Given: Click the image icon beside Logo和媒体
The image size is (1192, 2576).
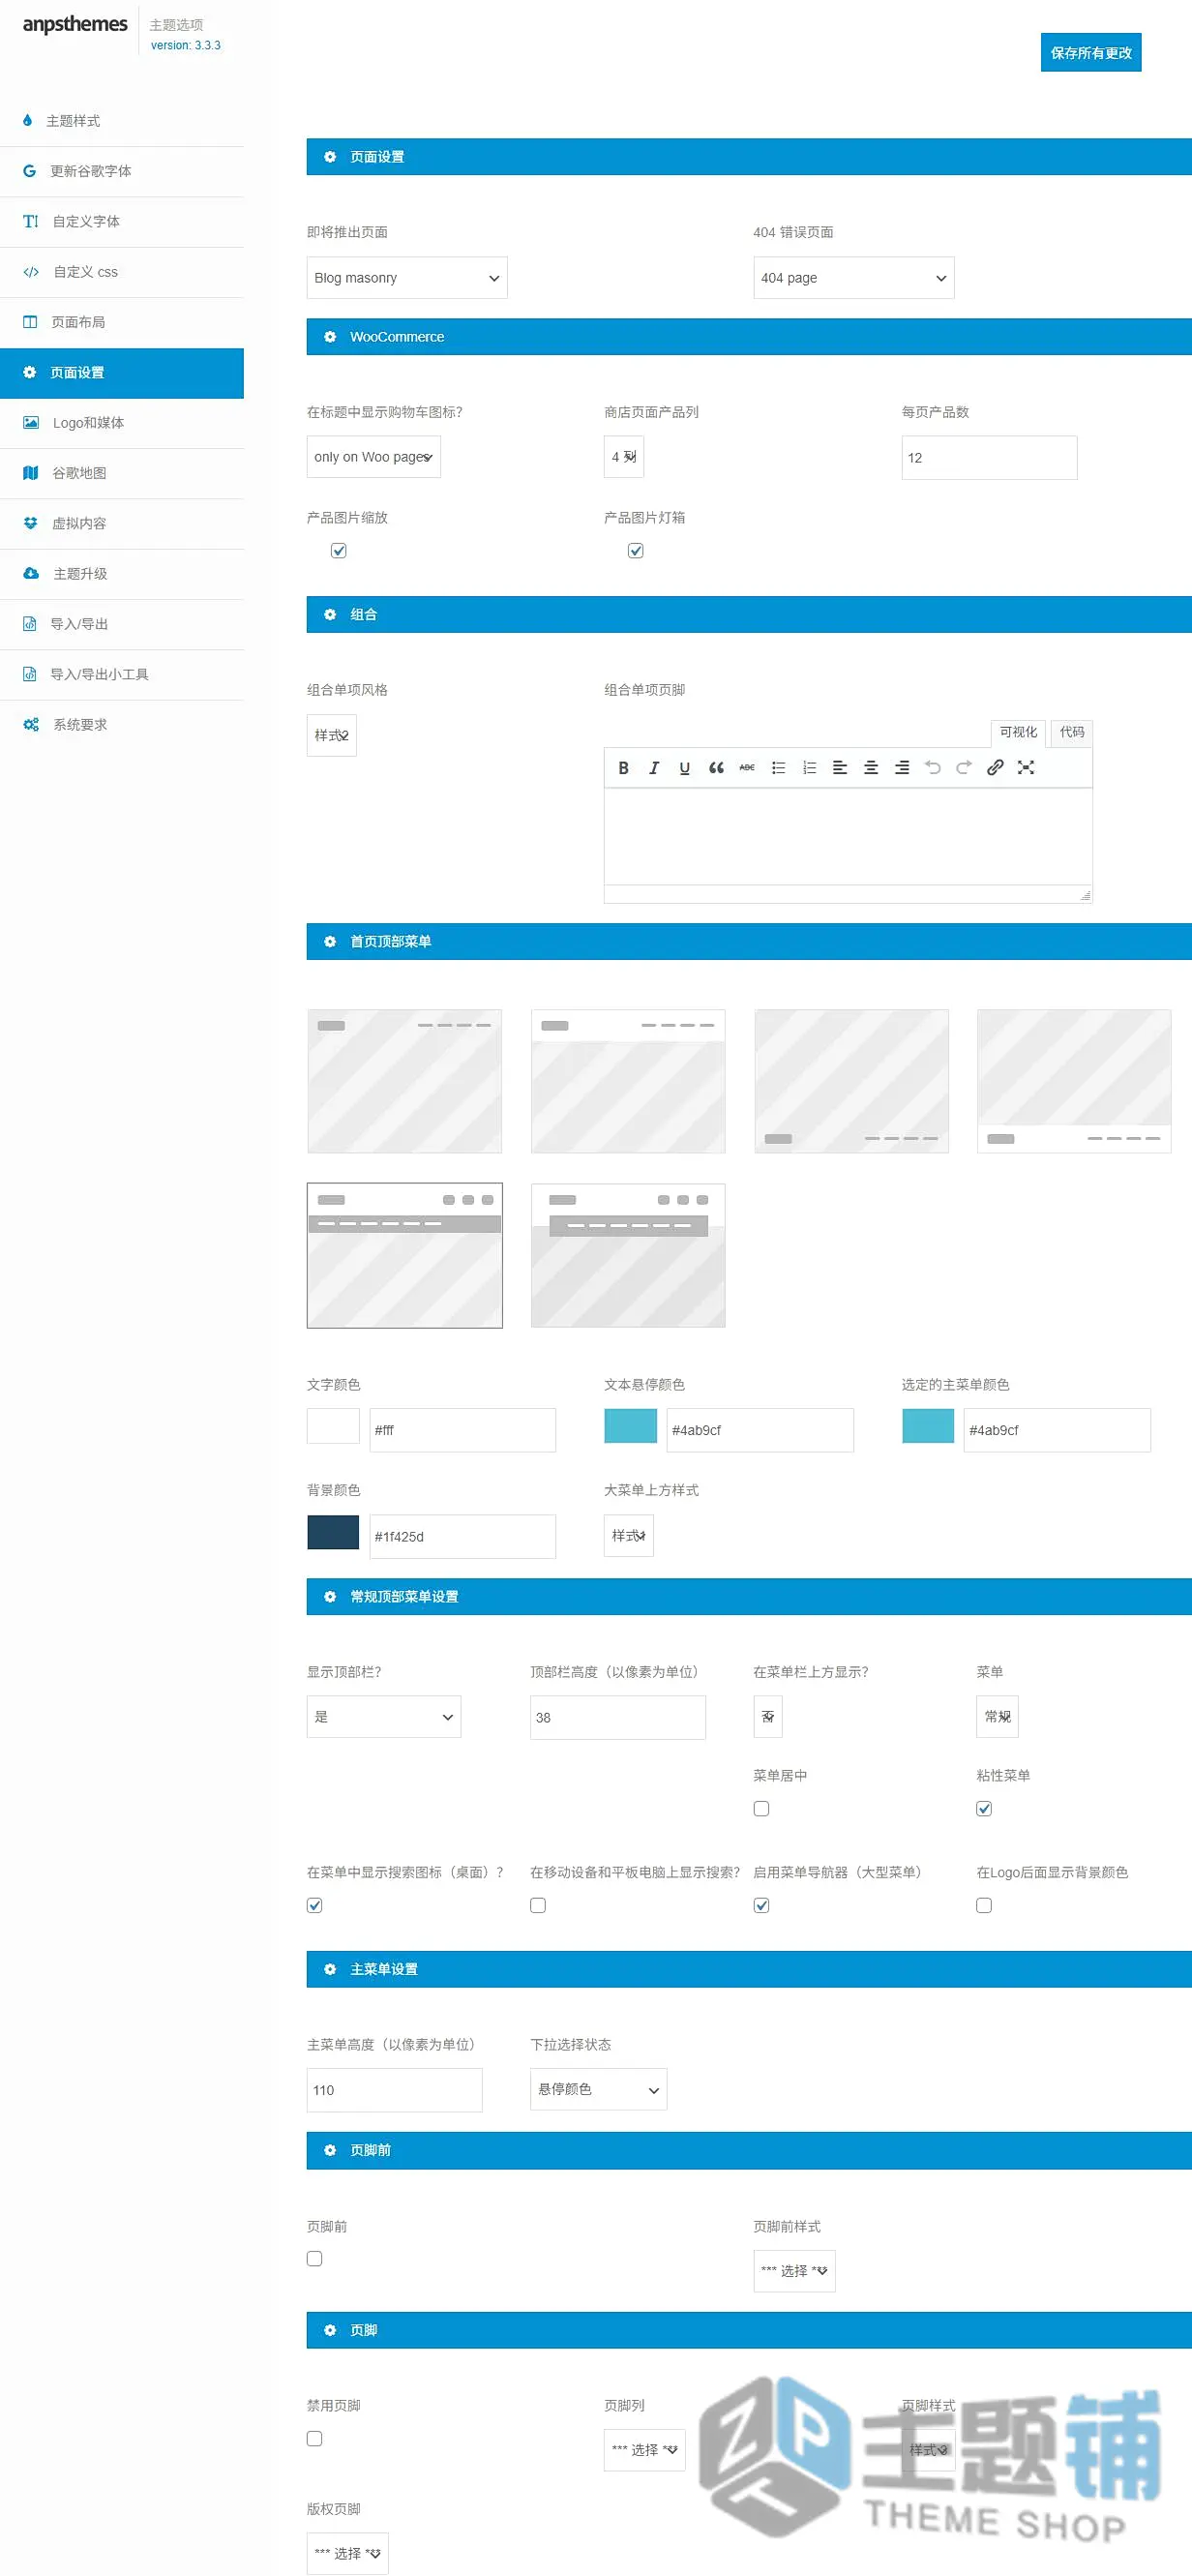Looking at the screenshot, I should [x=31, y=423].
